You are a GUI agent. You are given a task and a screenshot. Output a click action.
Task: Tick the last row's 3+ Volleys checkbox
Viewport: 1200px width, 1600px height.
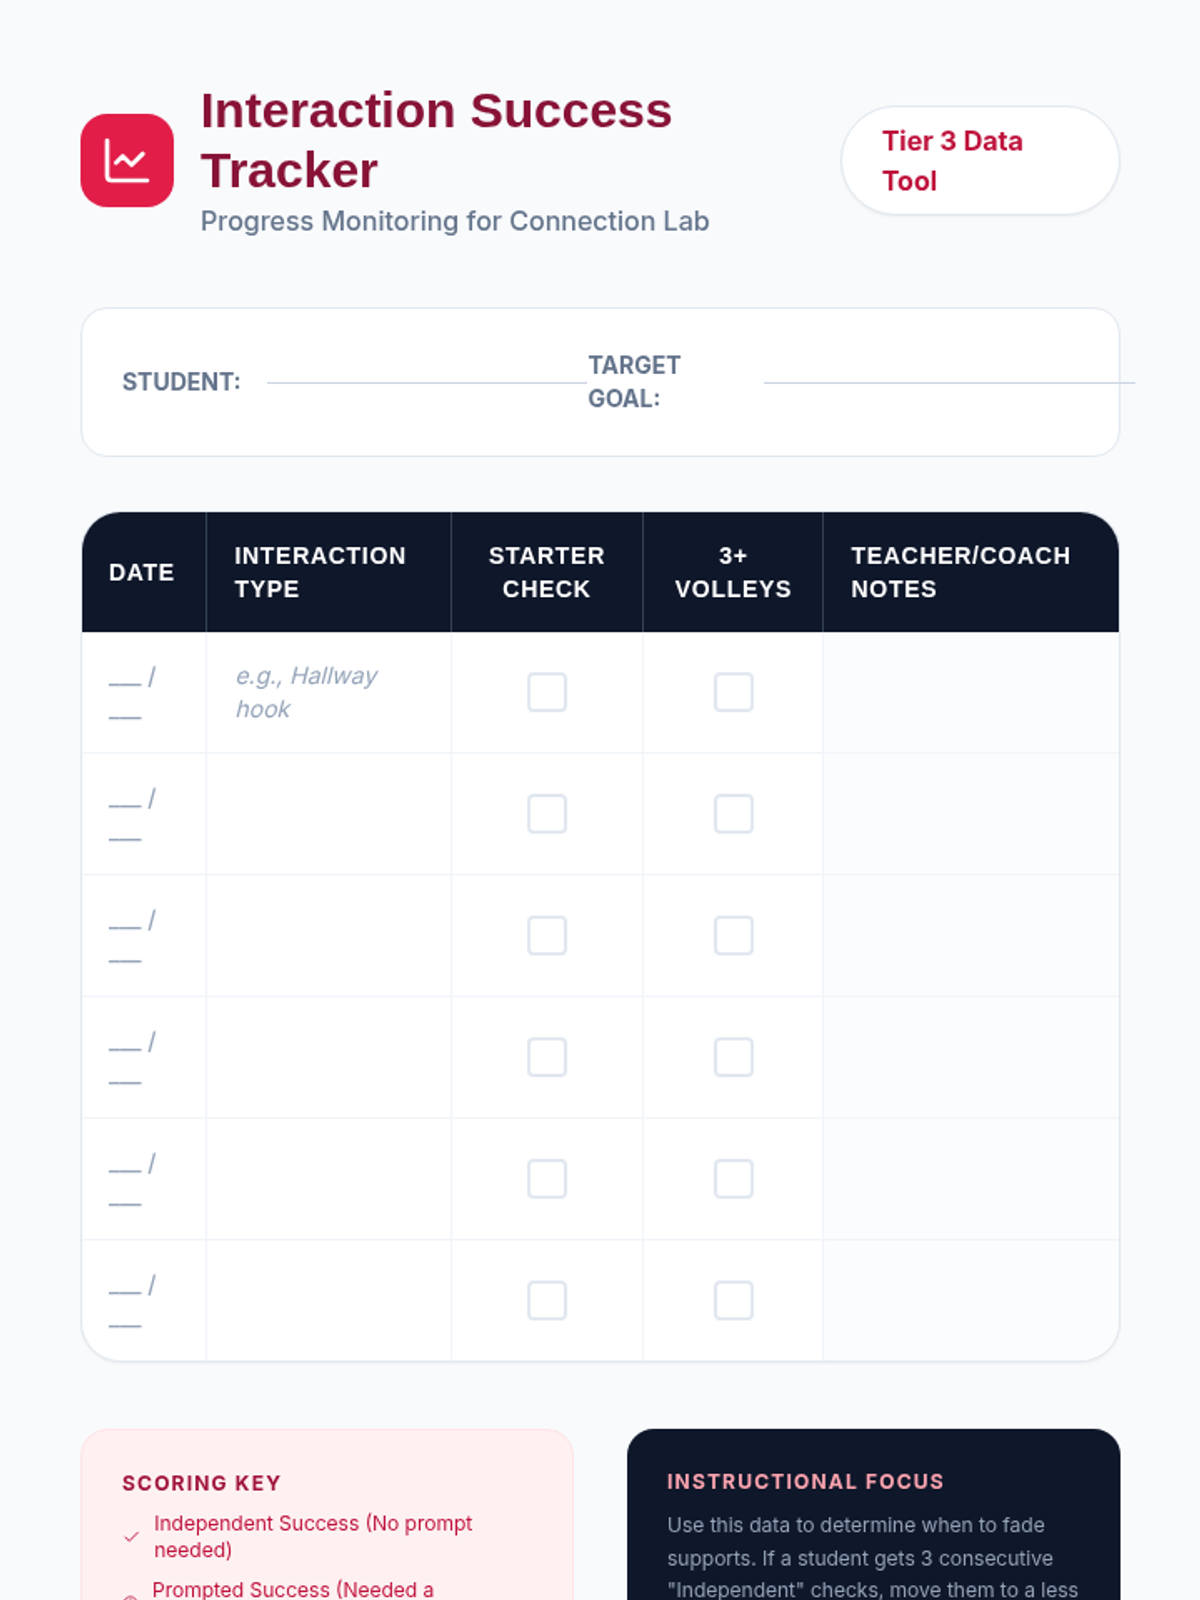pos(733,1301)
